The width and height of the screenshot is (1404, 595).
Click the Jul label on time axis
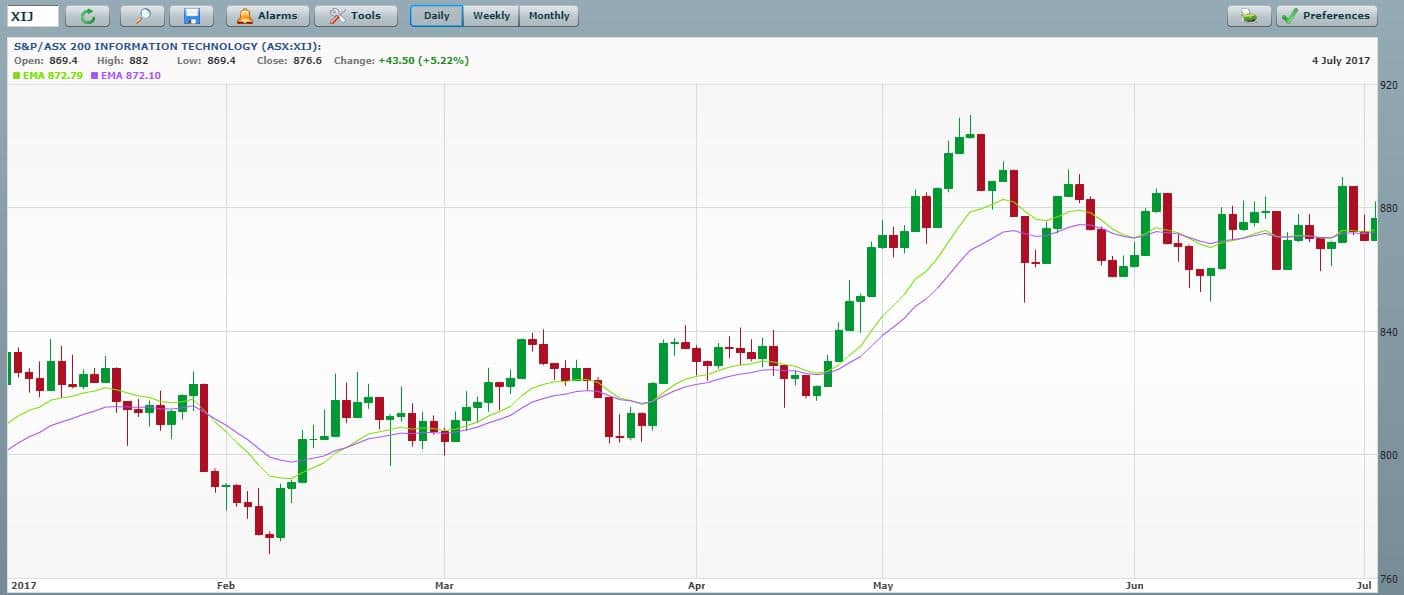coord(1366,586)
